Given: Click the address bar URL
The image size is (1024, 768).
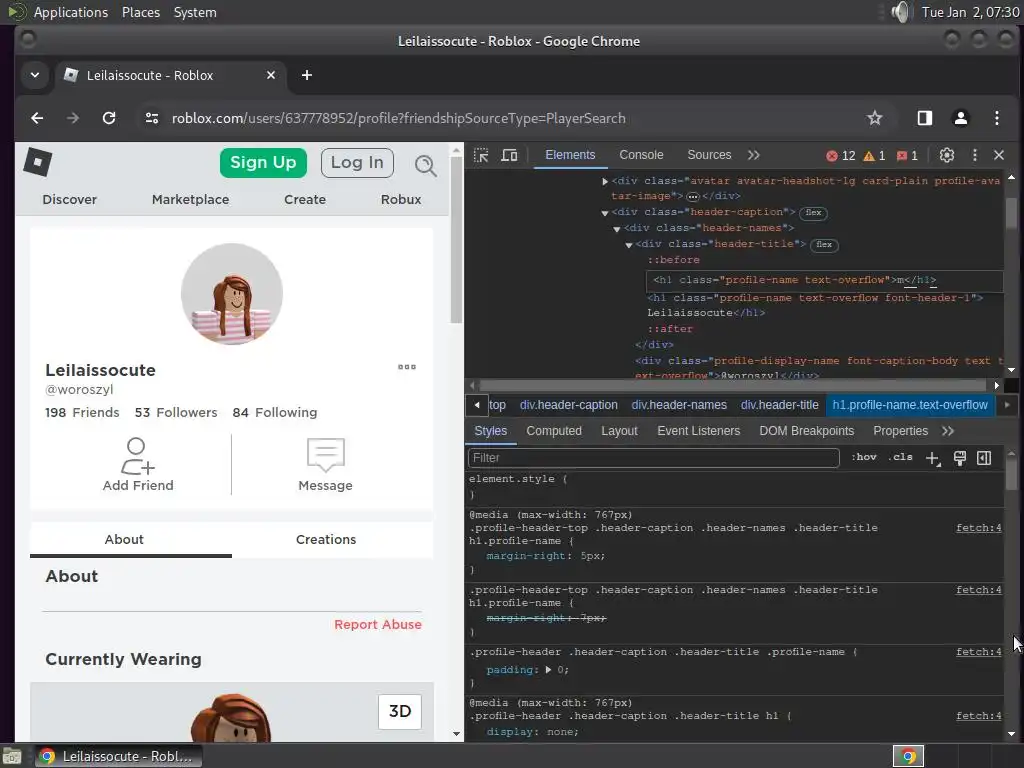Looking at the screenshot, I should 398,118.
